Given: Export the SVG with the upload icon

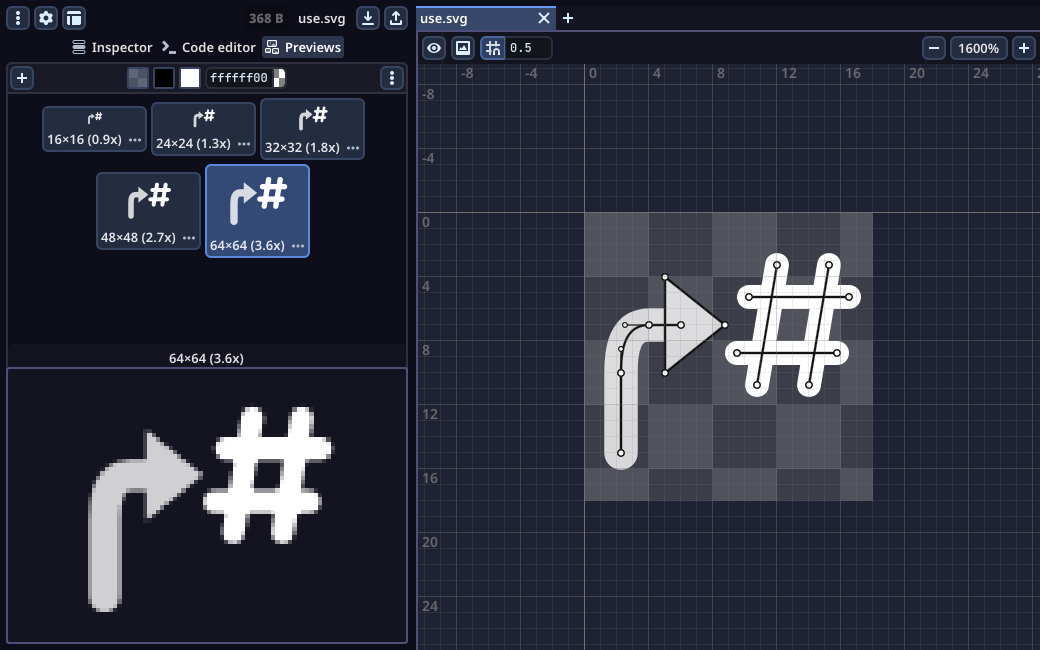Looking at the screenshot, I should click(396, 18).
